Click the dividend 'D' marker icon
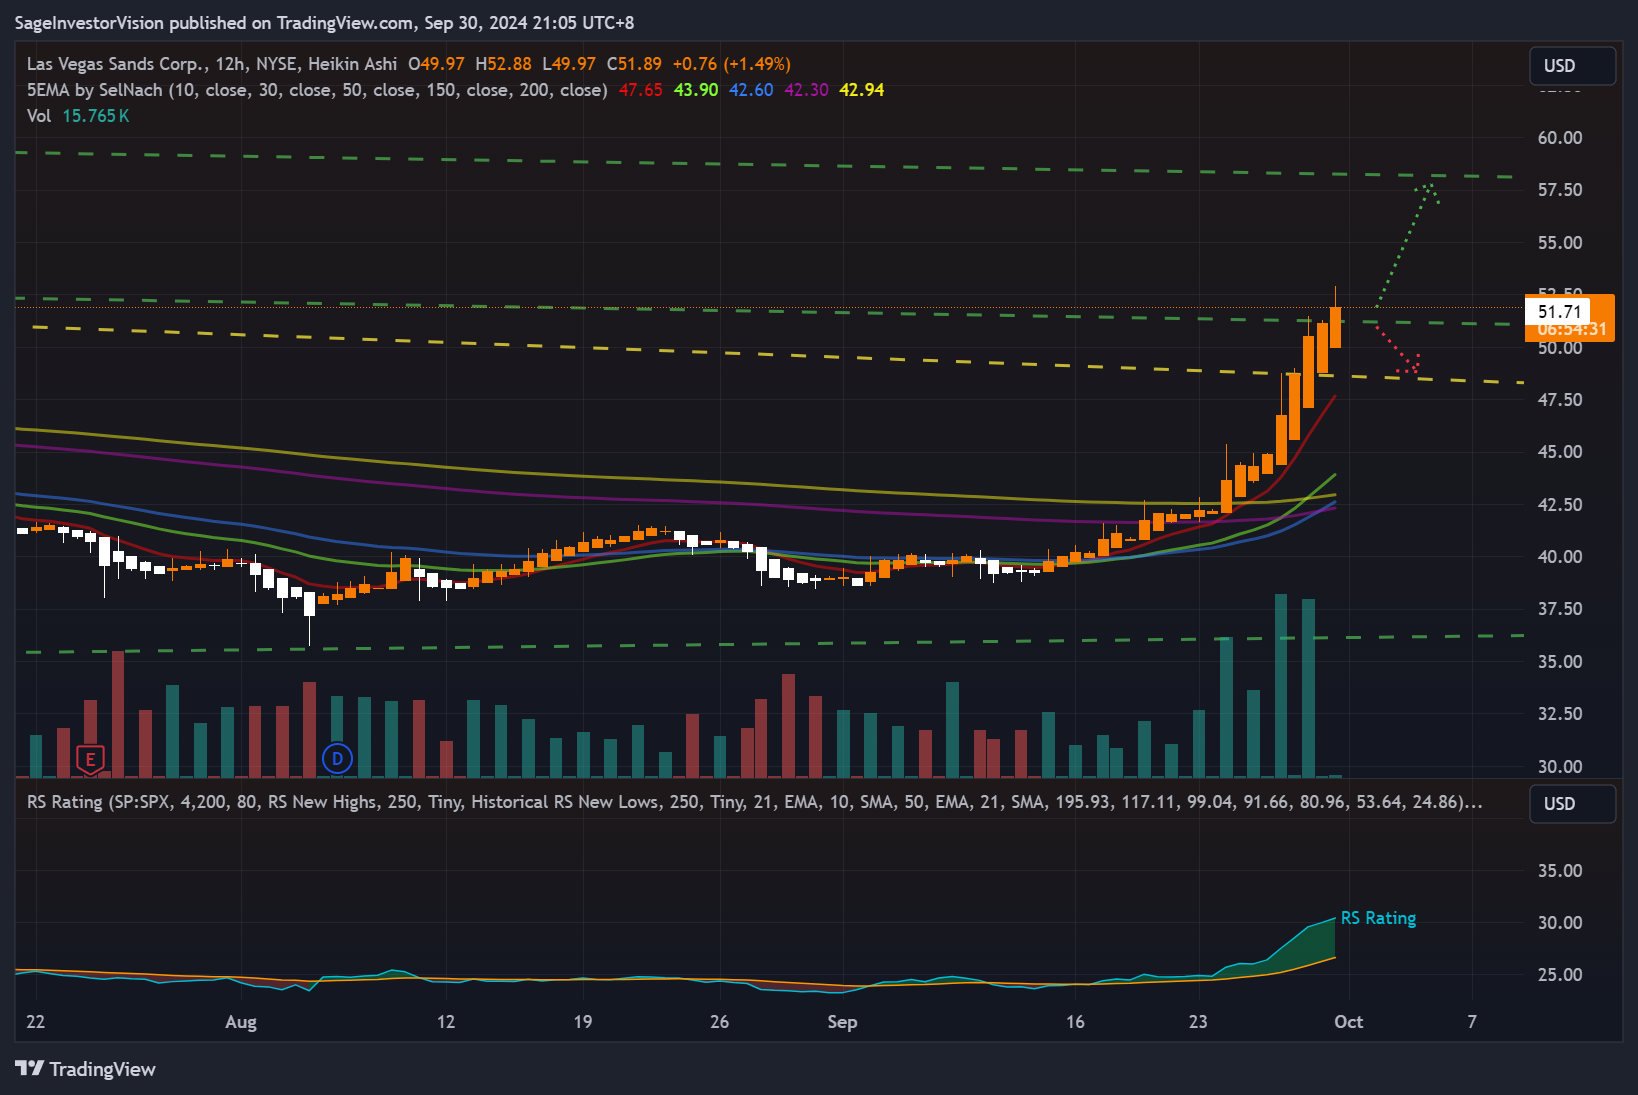The height and width of the screenshot is (1095, 1638). 337,759
